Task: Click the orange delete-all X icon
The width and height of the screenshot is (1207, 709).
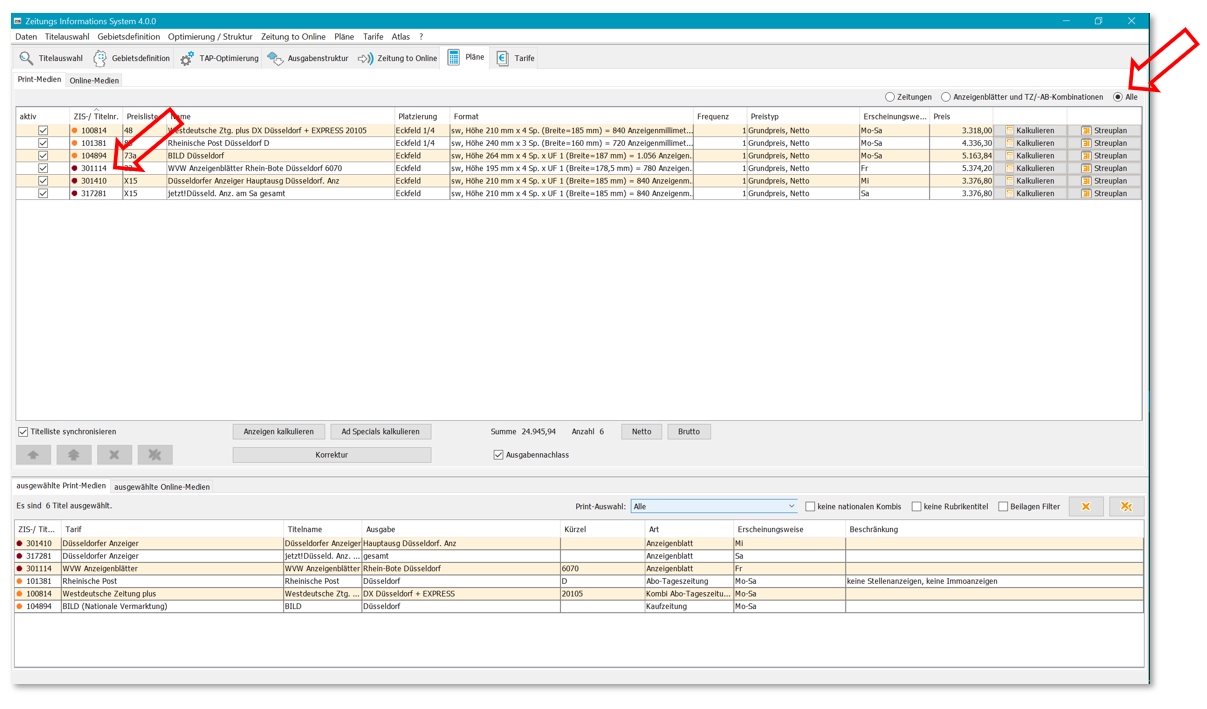Action: [1126, 507]
